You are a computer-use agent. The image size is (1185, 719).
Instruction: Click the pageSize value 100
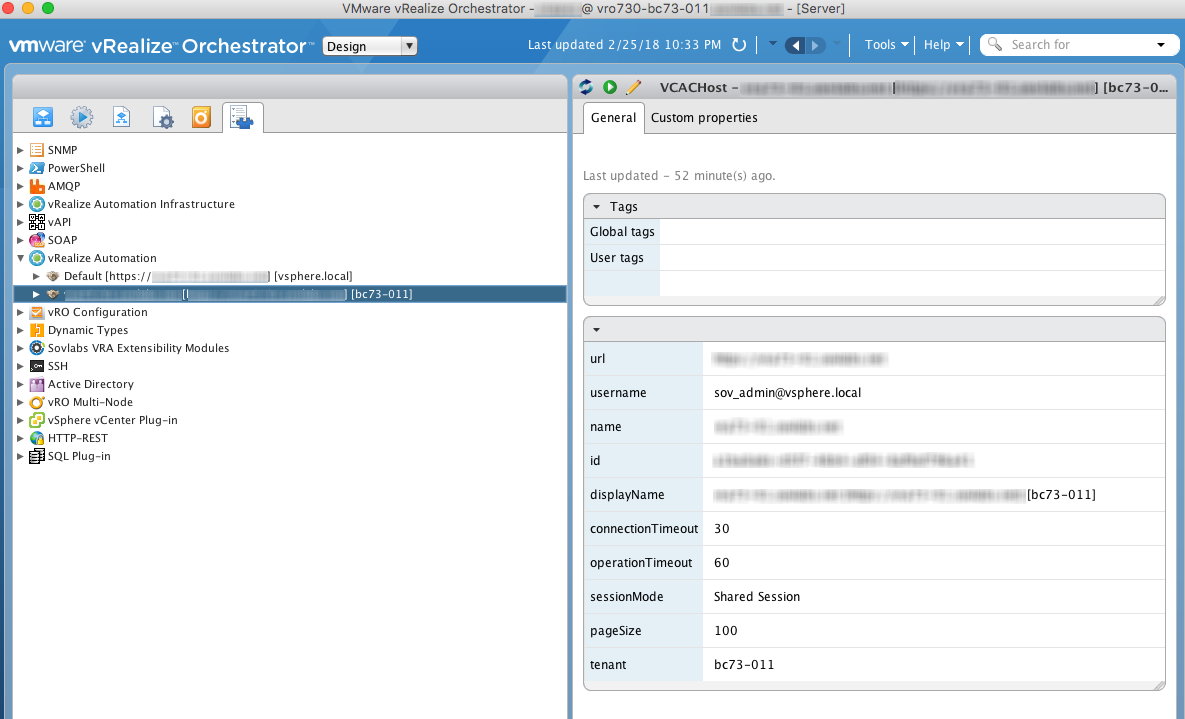click(x=726, y=631)
